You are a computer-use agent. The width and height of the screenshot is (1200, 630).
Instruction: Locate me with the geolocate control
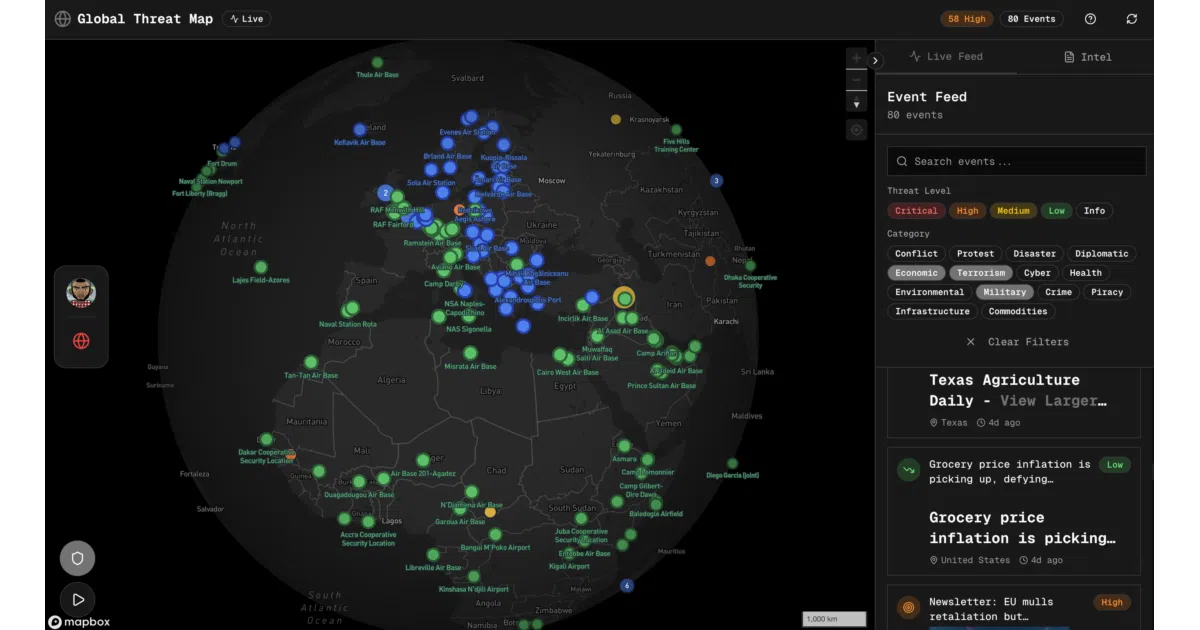click(x=856, y=130)
